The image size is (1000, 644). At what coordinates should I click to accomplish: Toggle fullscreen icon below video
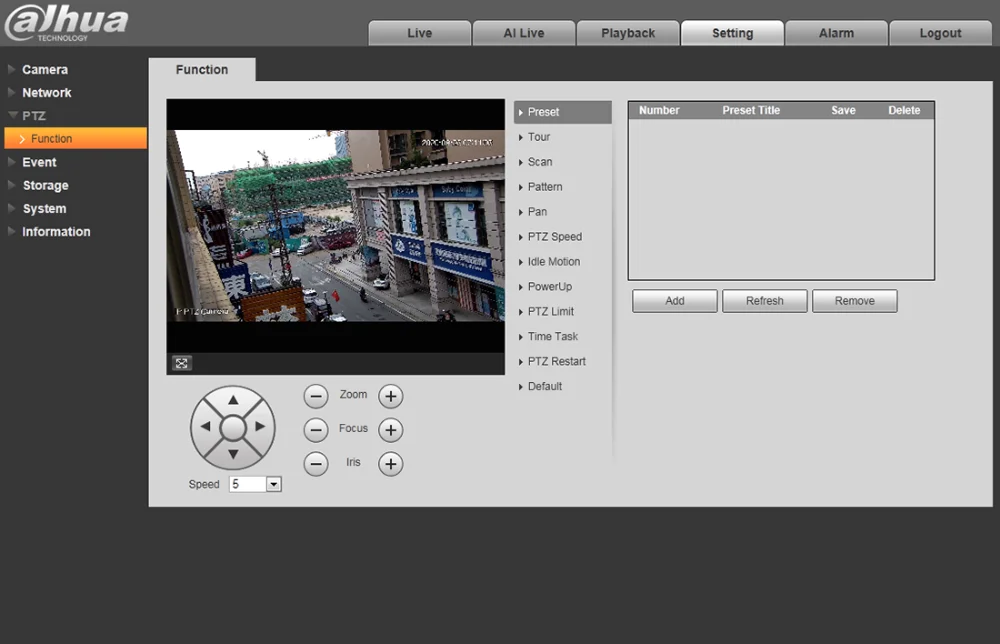182,363
